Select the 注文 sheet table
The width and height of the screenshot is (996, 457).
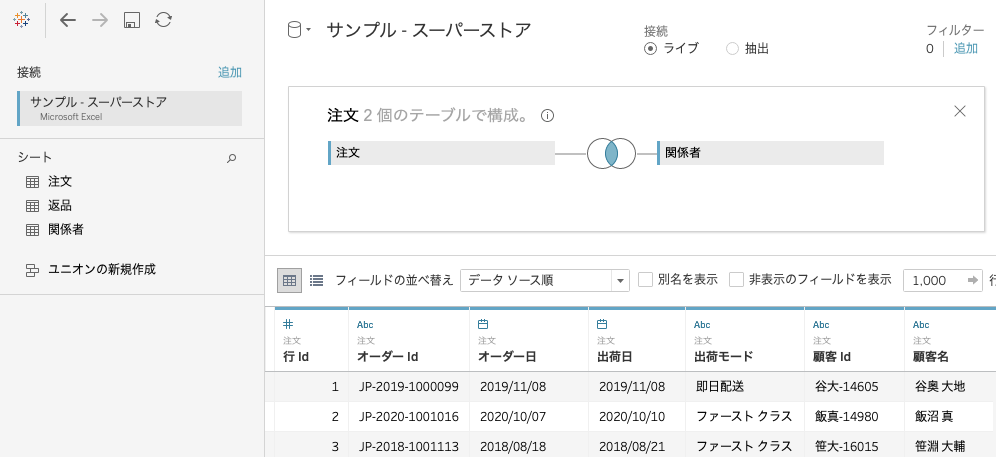(x=60, y=182)
